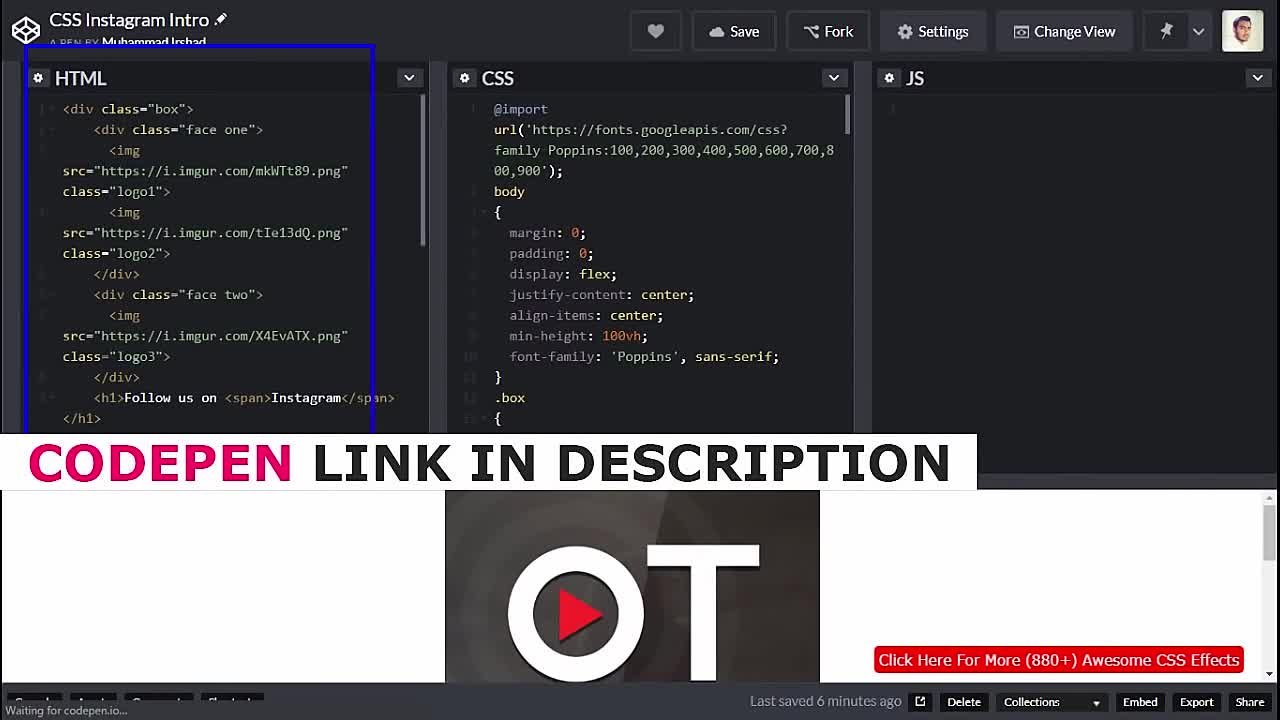Click the HTML editor vertical scrollbar
1280x720 pixels.
423,170
